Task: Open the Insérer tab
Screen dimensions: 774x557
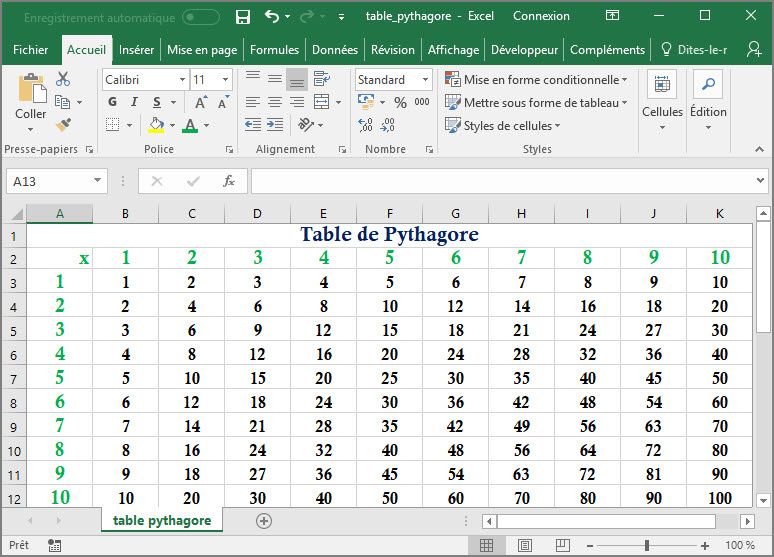Action: (136, 50)
